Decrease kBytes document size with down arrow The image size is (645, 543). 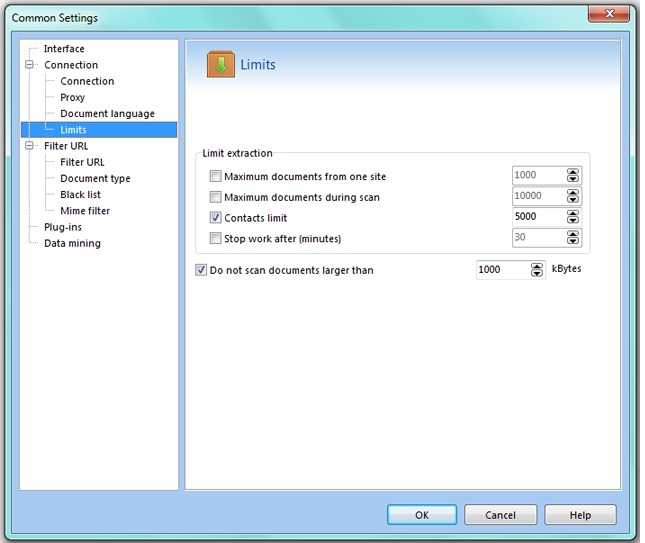point(537,274)
